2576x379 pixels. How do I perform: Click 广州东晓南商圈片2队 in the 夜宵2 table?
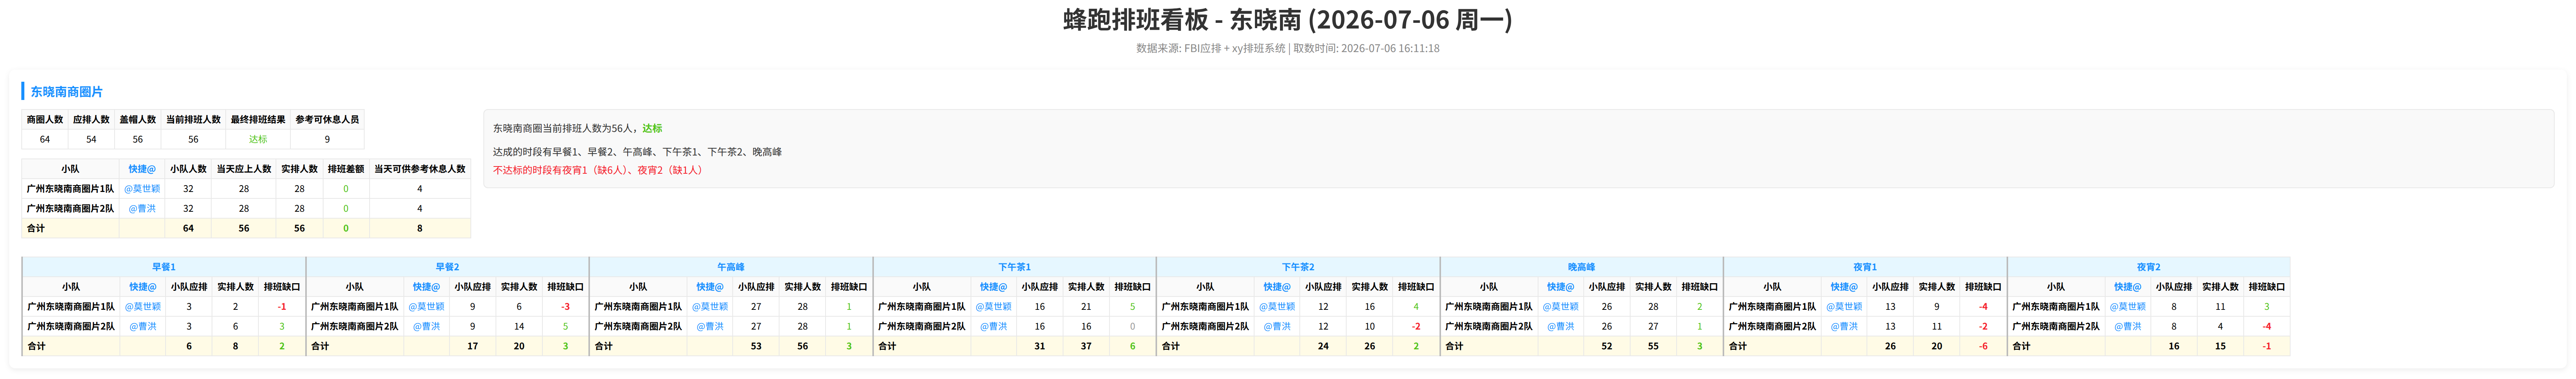pos(2056,327)
